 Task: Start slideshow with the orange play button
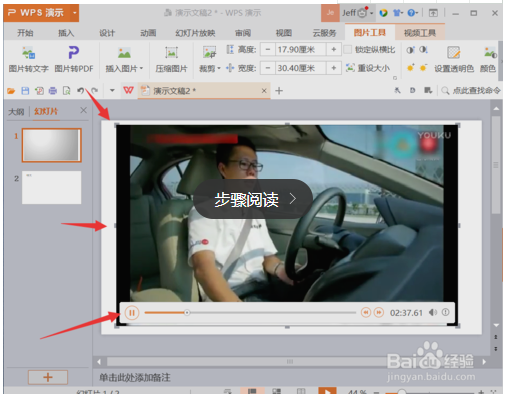coord(327,391)
